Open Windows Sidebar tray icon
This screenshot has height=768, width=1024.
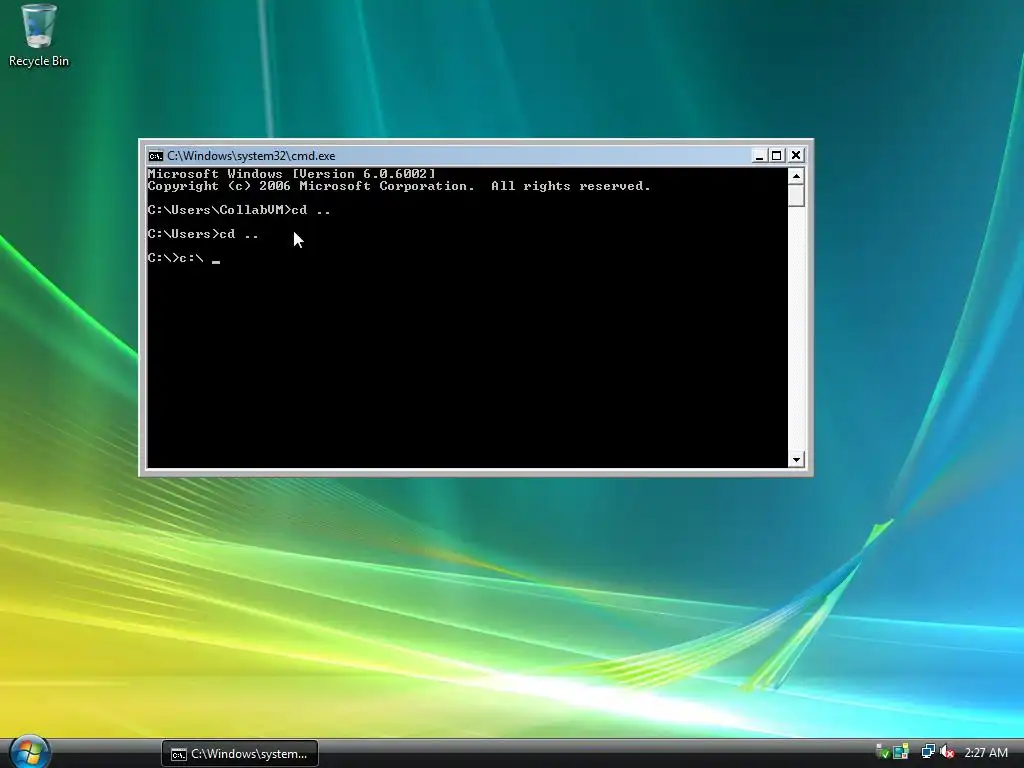click(901, 752)
